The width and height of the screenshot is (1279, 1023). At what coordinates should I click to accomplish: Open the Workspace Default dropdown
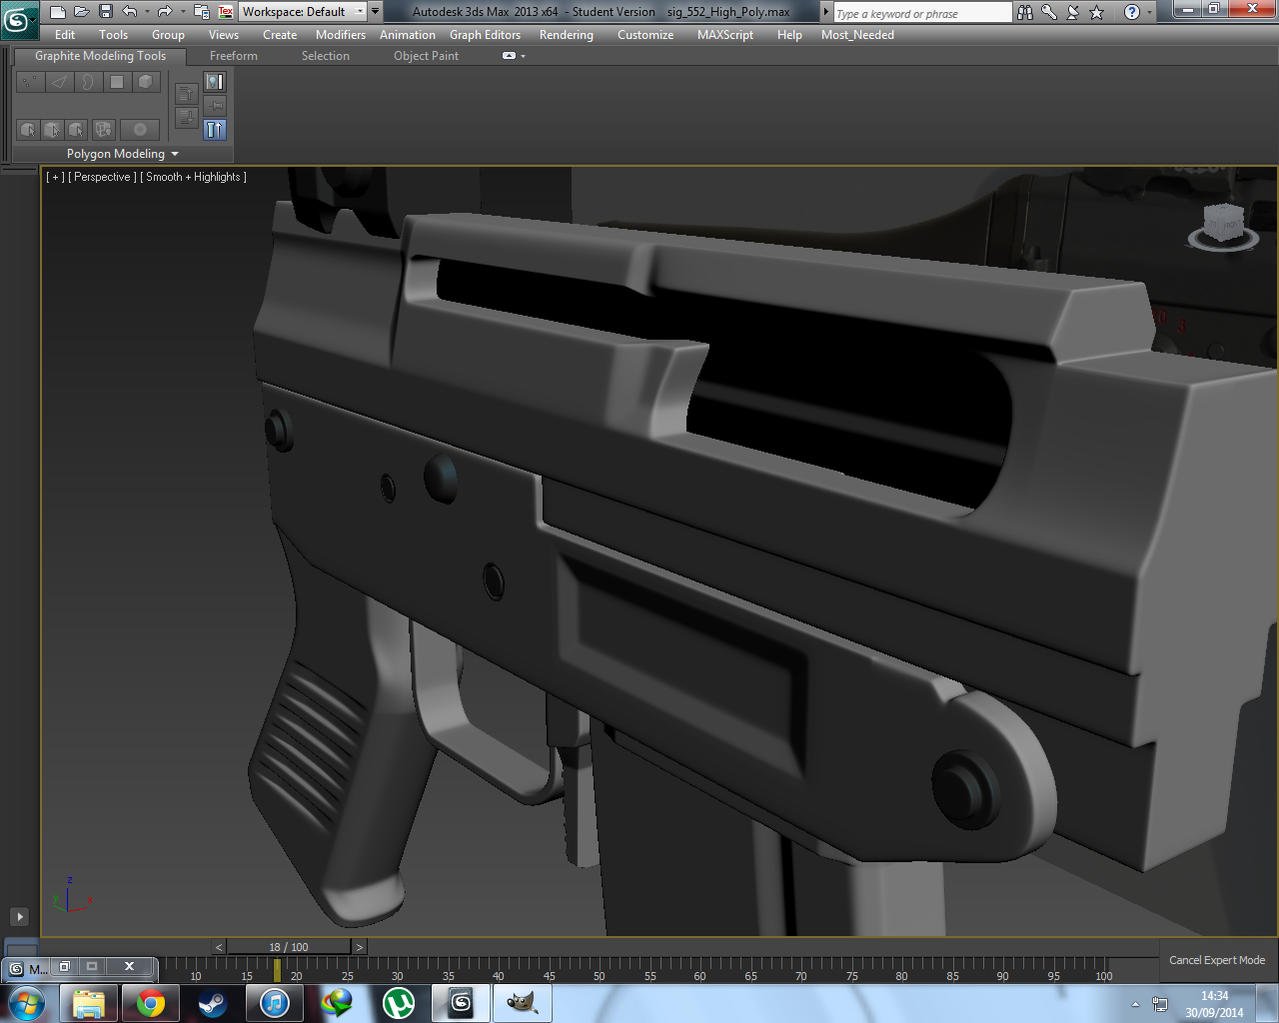point(358,11)
